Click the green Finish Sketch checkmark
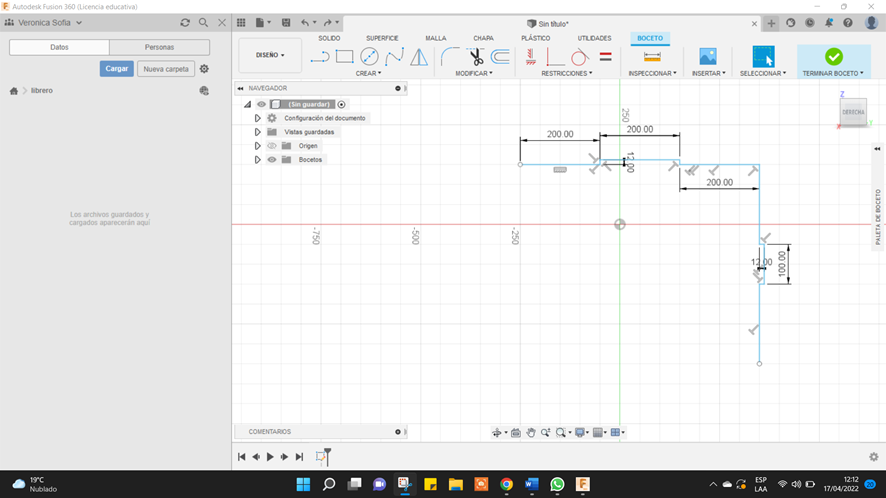Screen dimensions: 886x498 pyautogui.click(x=833, y=57)
